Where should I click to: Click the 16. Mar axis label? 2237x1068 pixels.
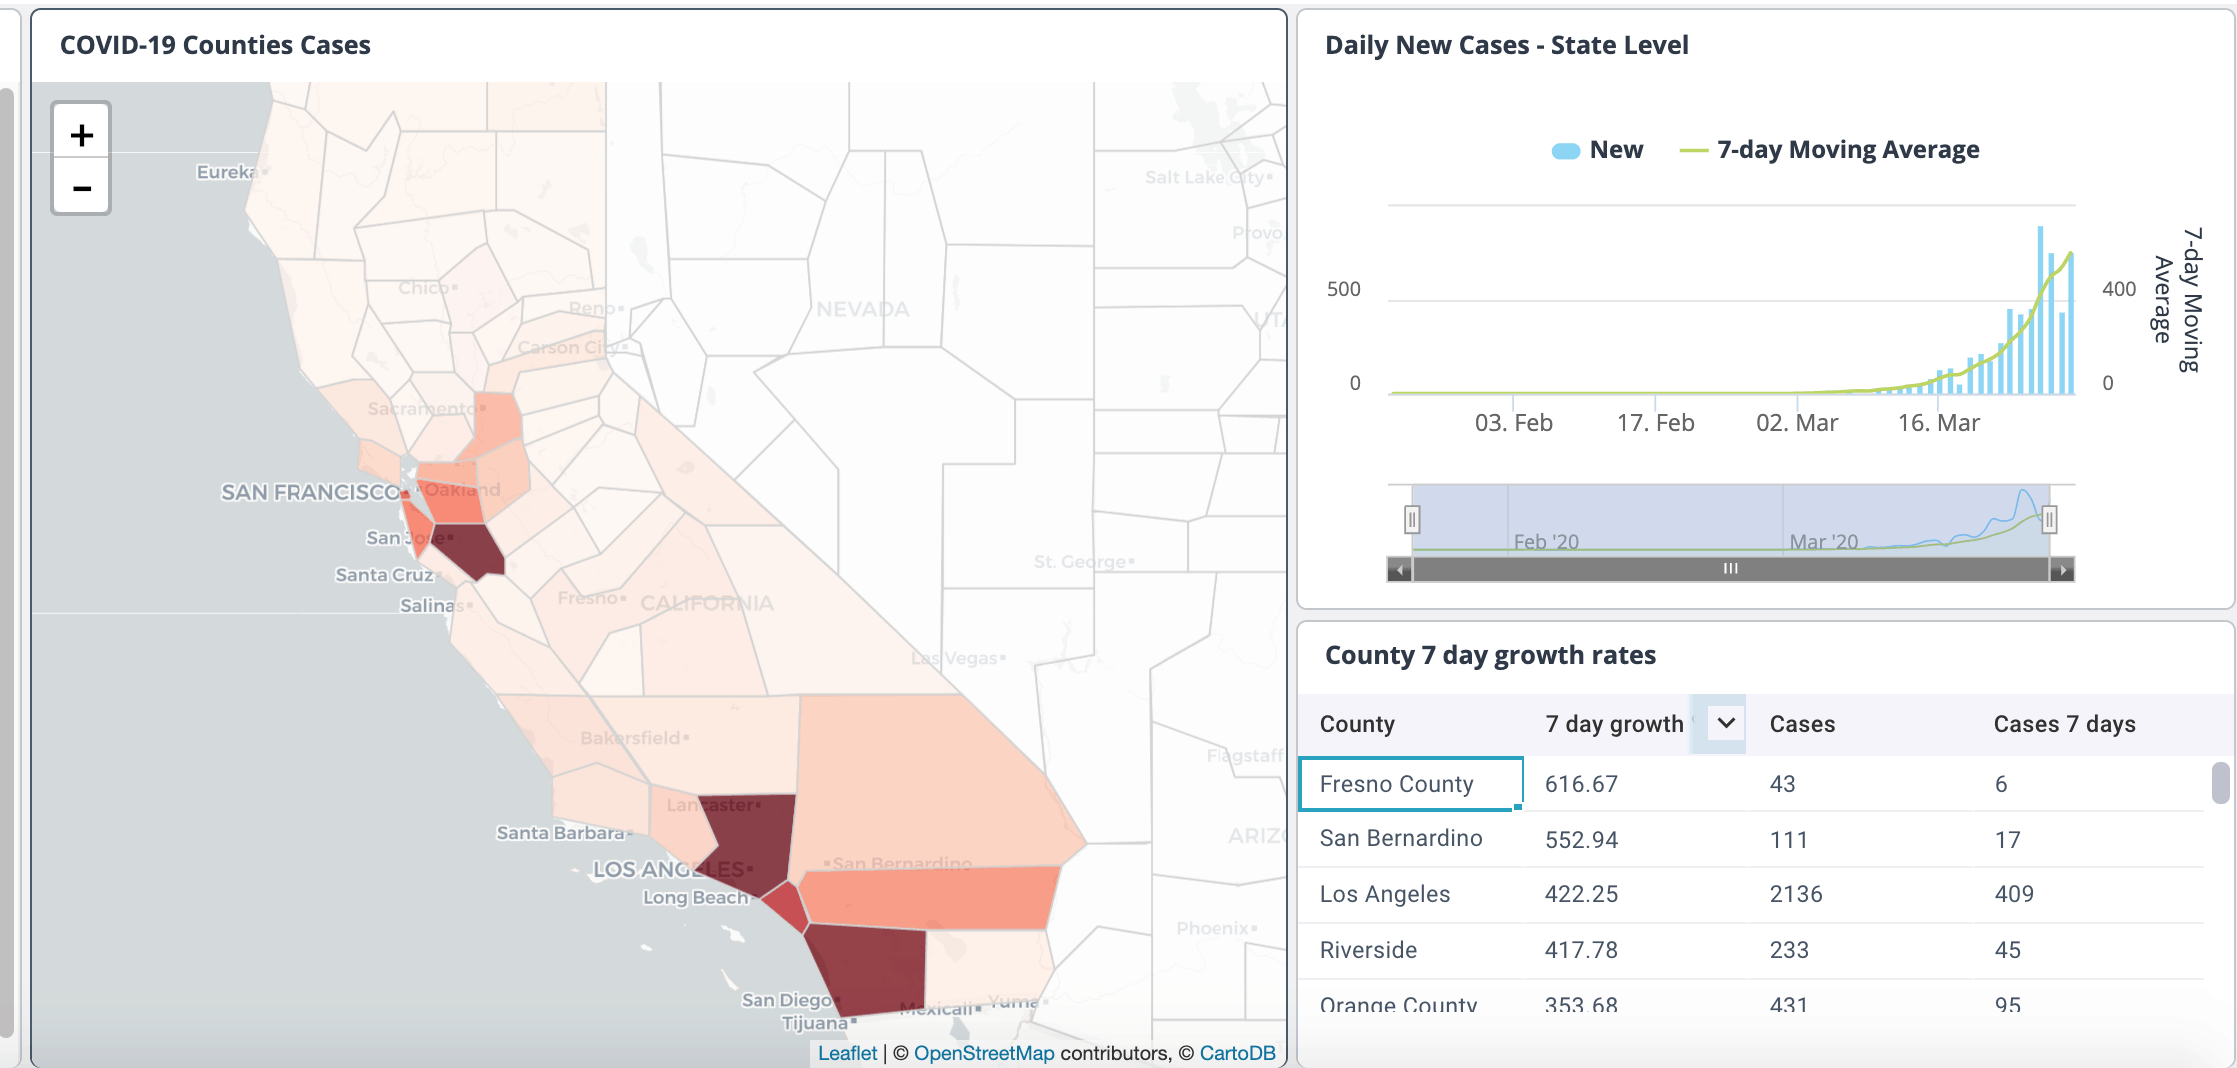pos(1938,423)
